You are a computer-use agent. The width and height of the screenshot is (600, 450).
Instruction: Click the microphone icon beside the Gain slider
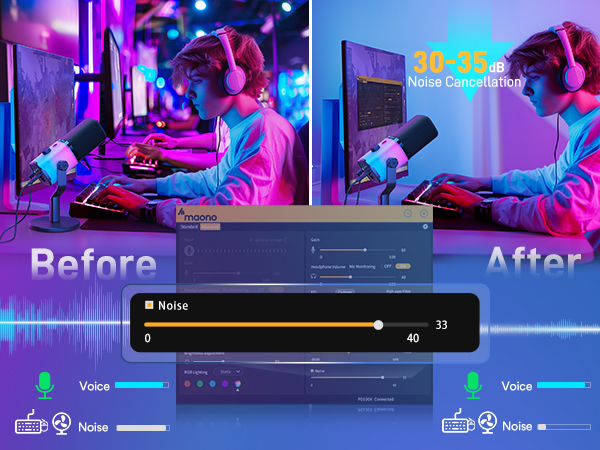point(313,250)
